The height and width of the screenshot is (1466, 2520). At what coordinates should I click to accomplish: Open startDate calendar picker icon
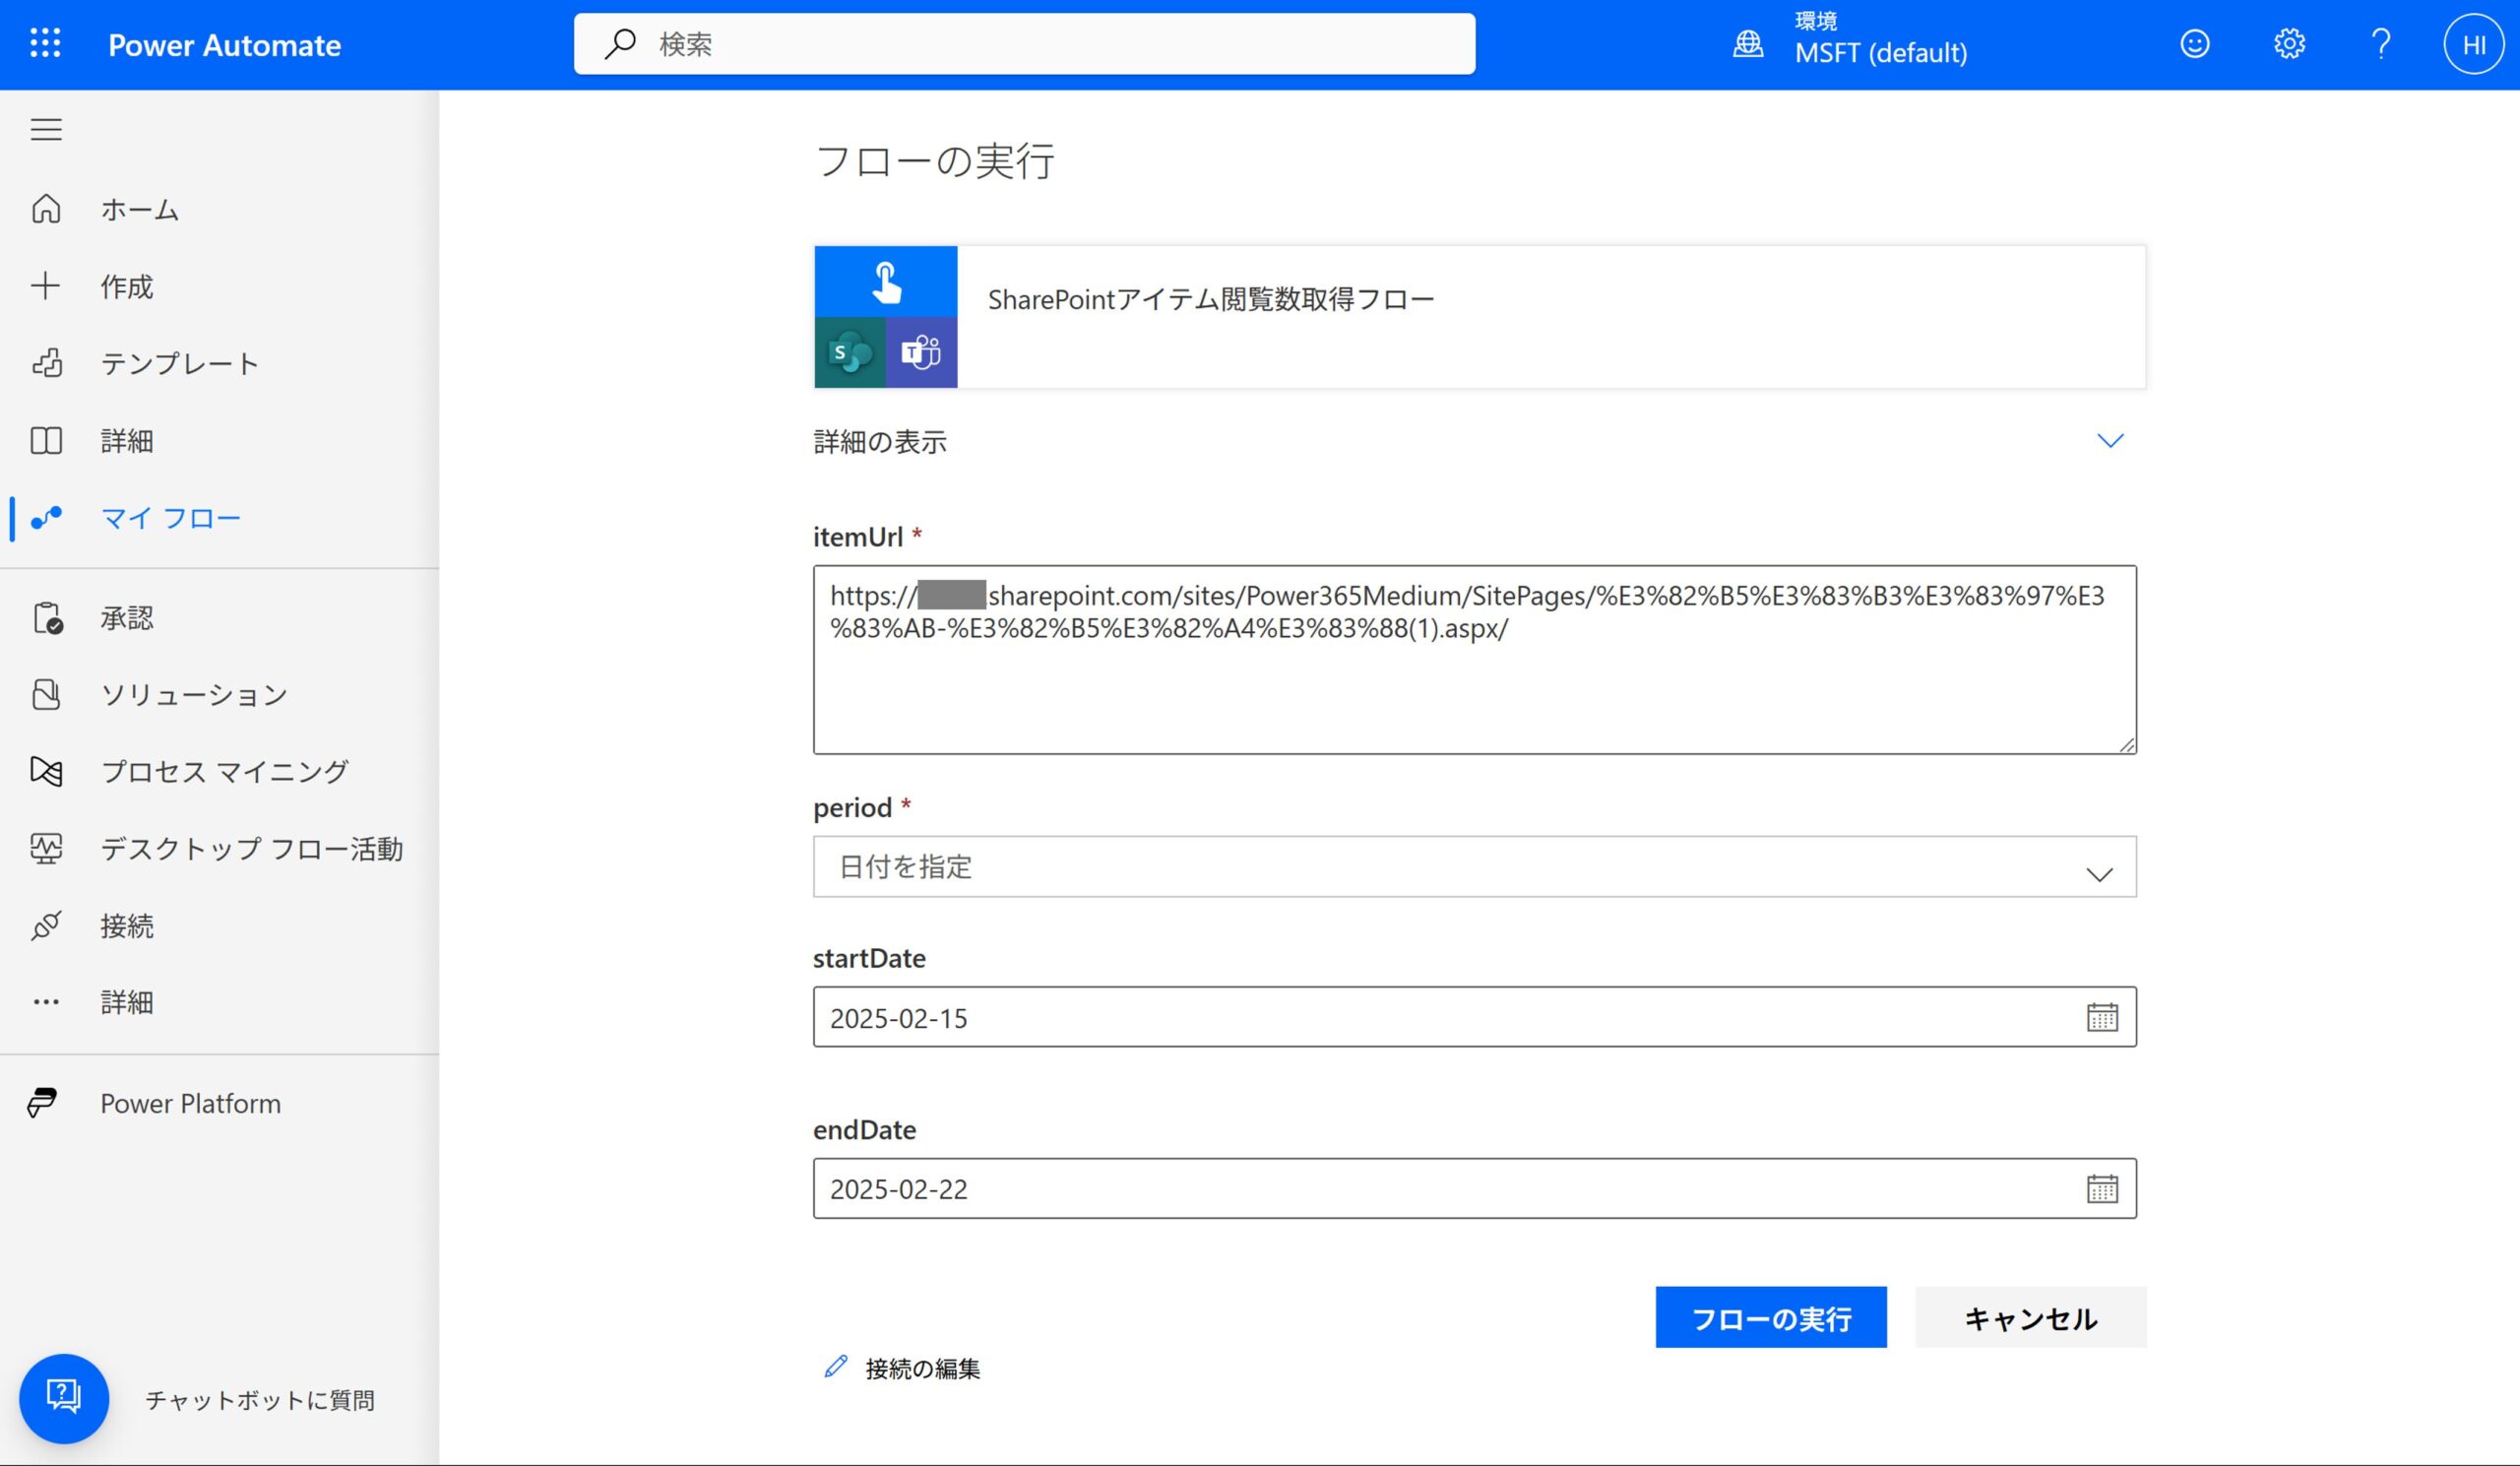pos(2101,1017)
